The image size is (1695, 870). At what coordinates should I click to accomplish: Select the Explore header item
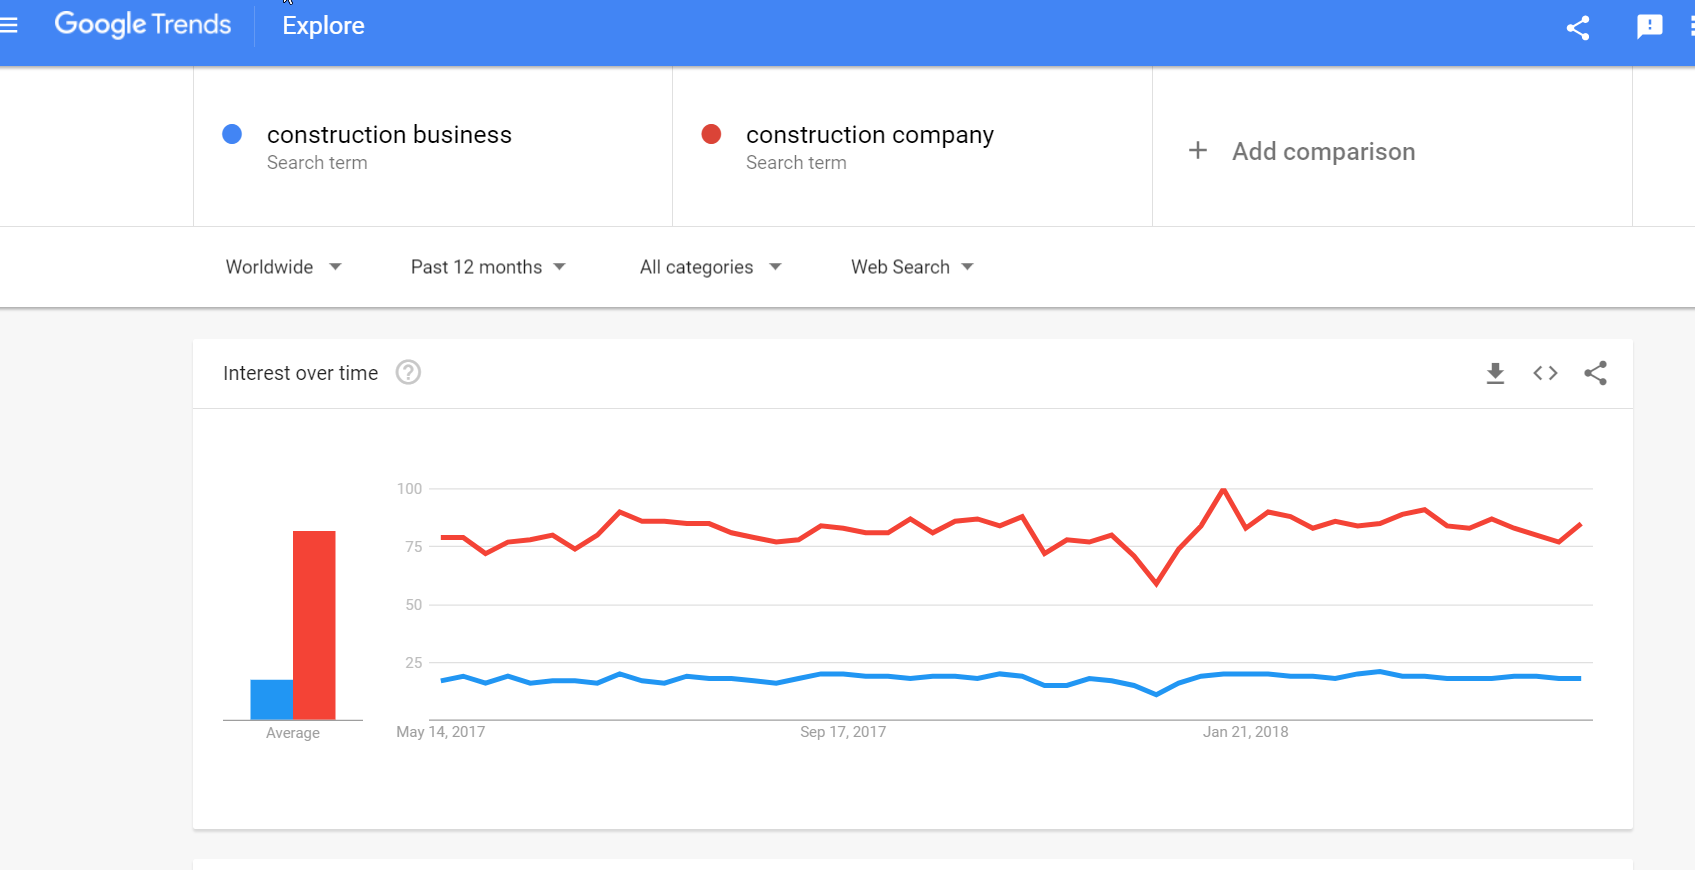[x=323, y=26]
